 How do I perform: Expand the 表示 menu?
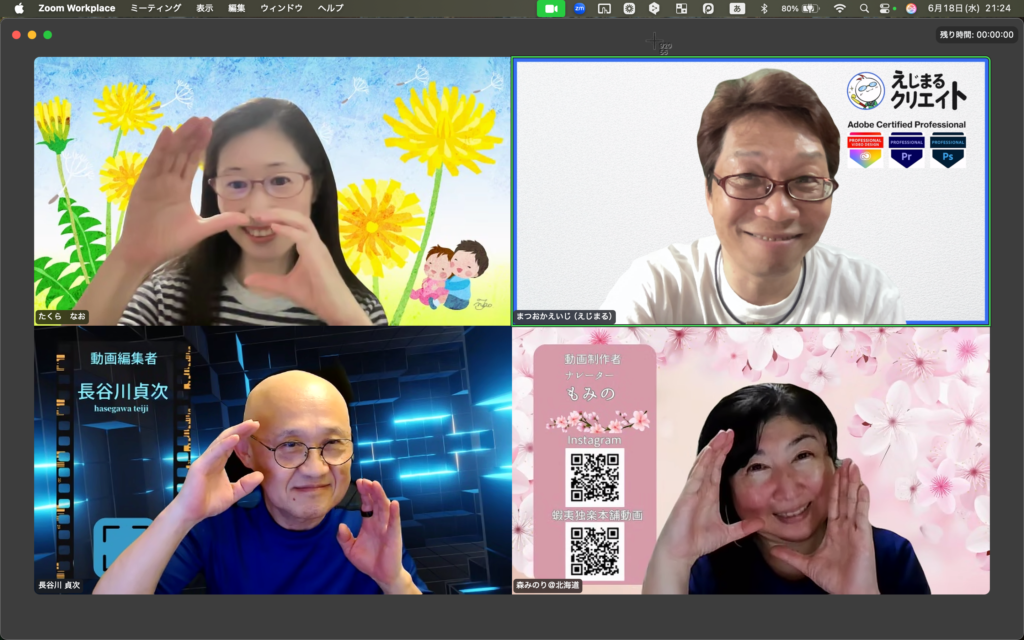pos(205,8)
